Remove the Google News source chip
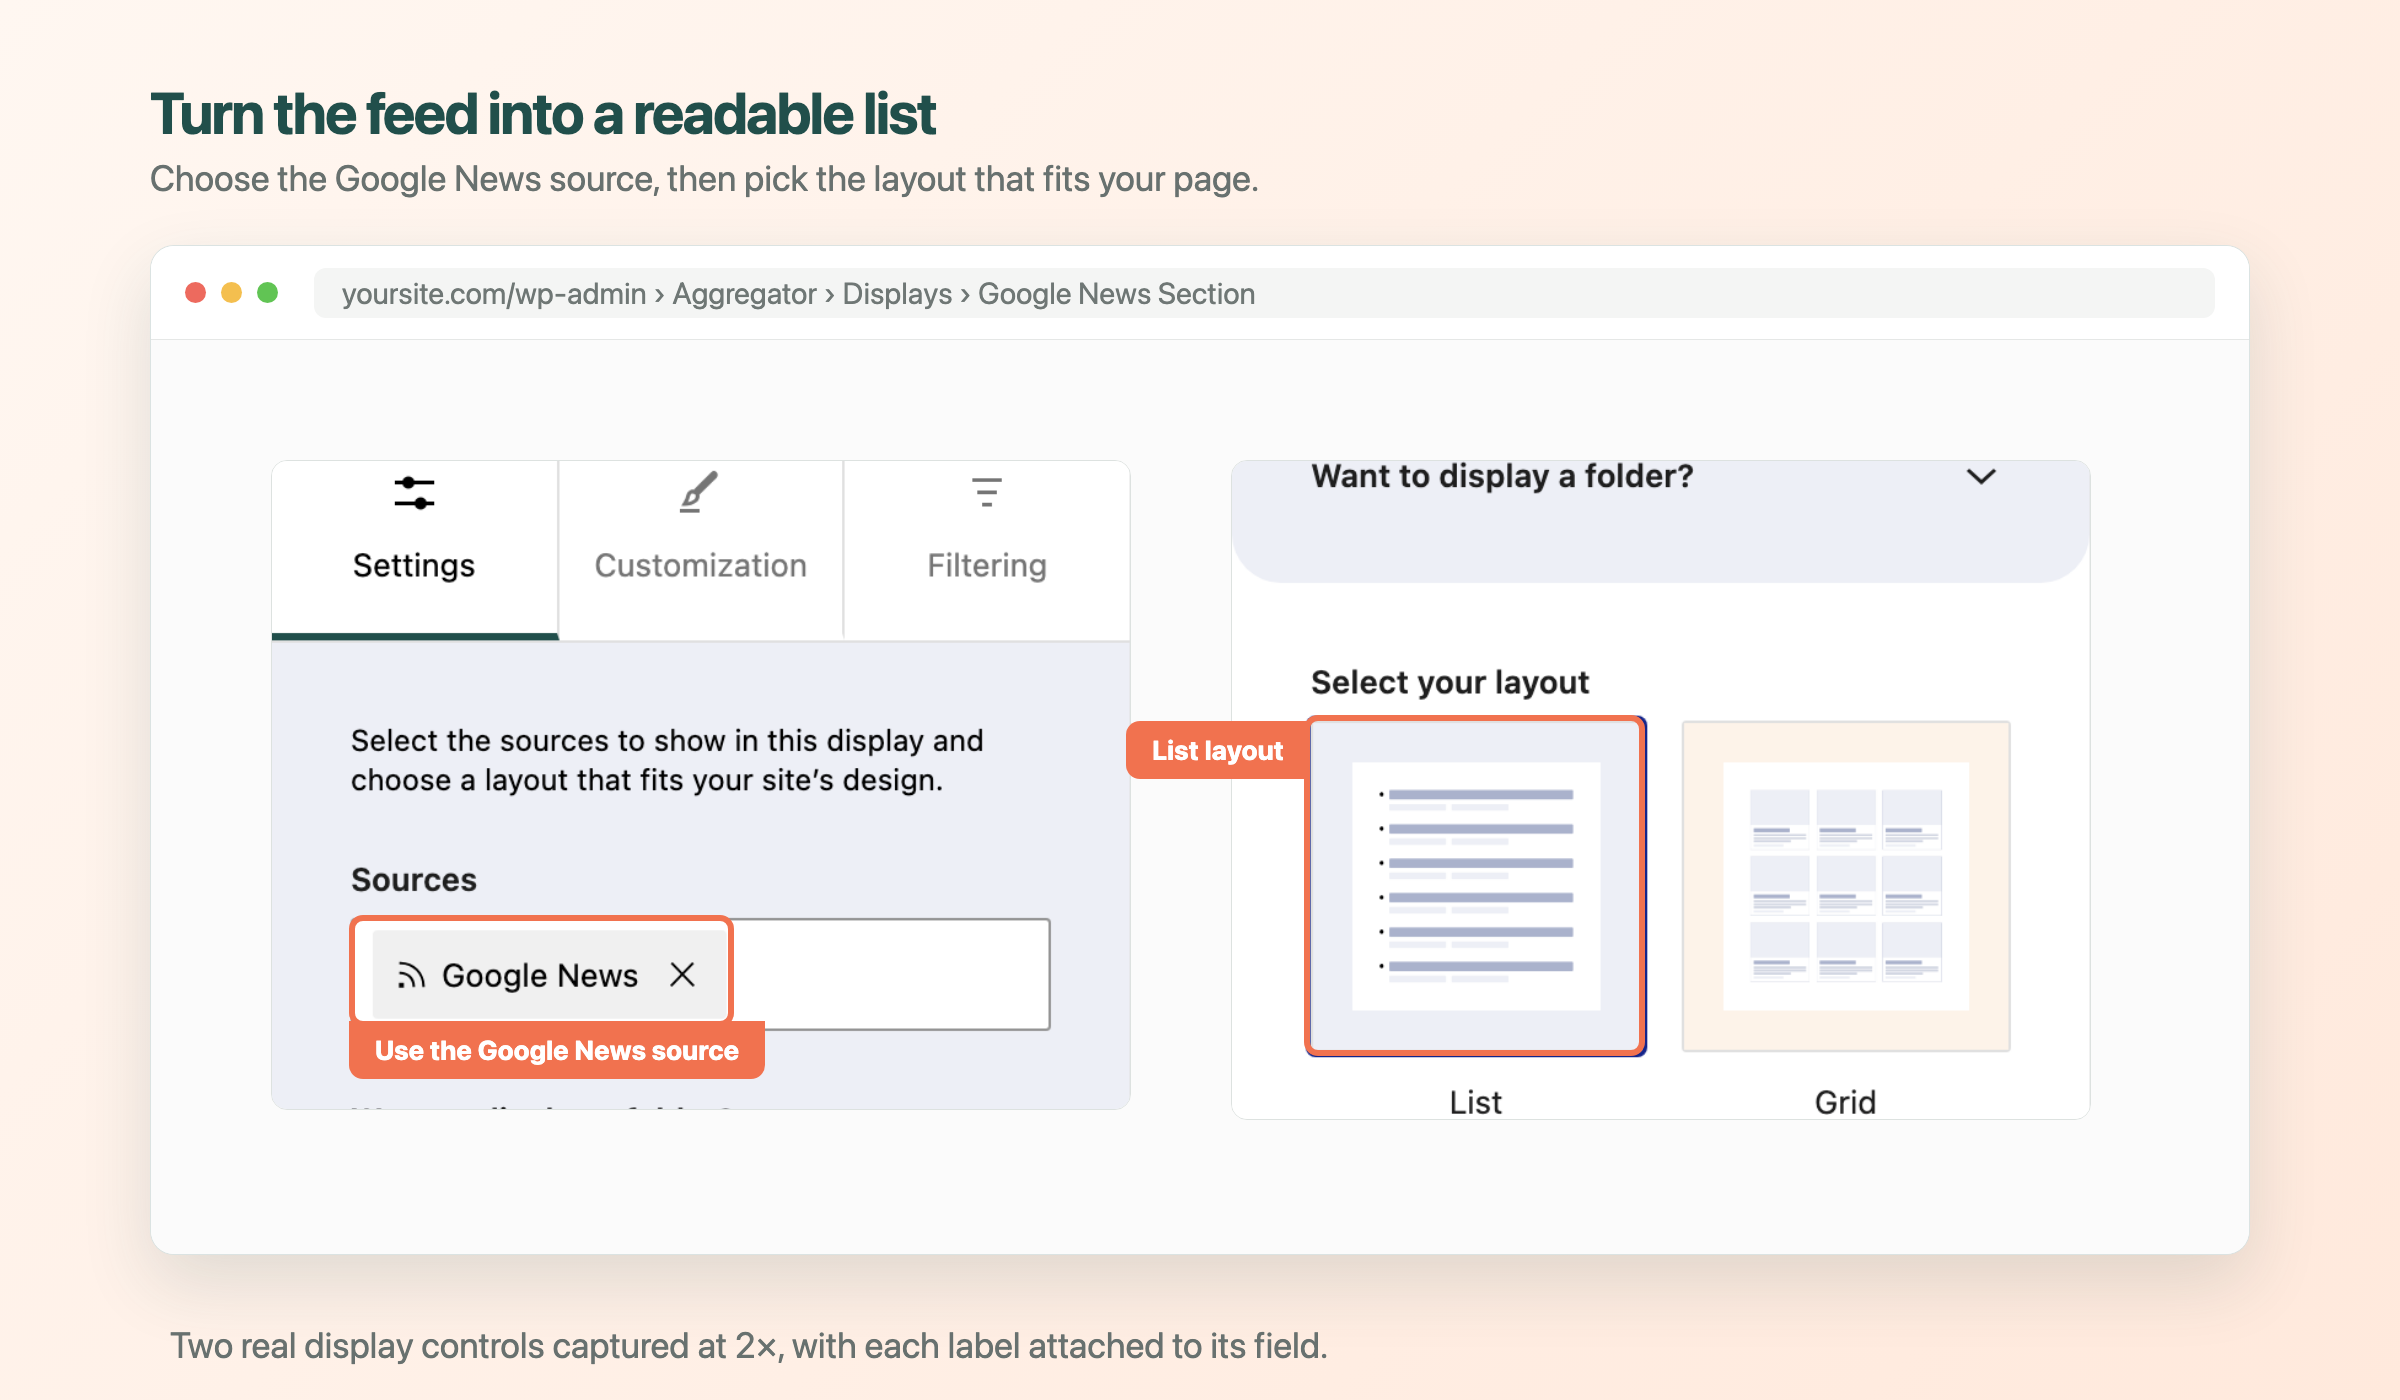Image resolution: width=2400 pixels, height=1400 pixels. coord(683,975)
